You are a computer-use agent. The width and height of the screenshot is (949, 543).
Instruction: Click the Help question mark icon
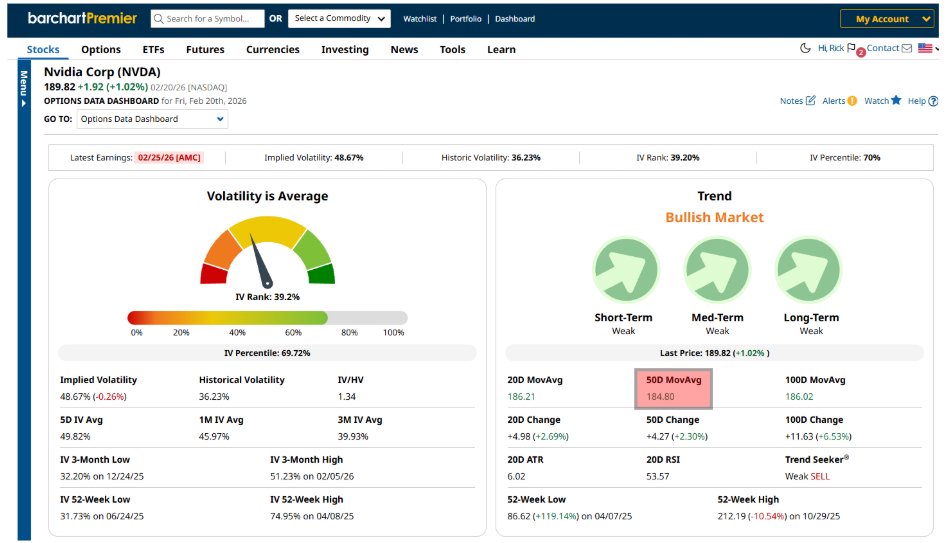(933, 101)
